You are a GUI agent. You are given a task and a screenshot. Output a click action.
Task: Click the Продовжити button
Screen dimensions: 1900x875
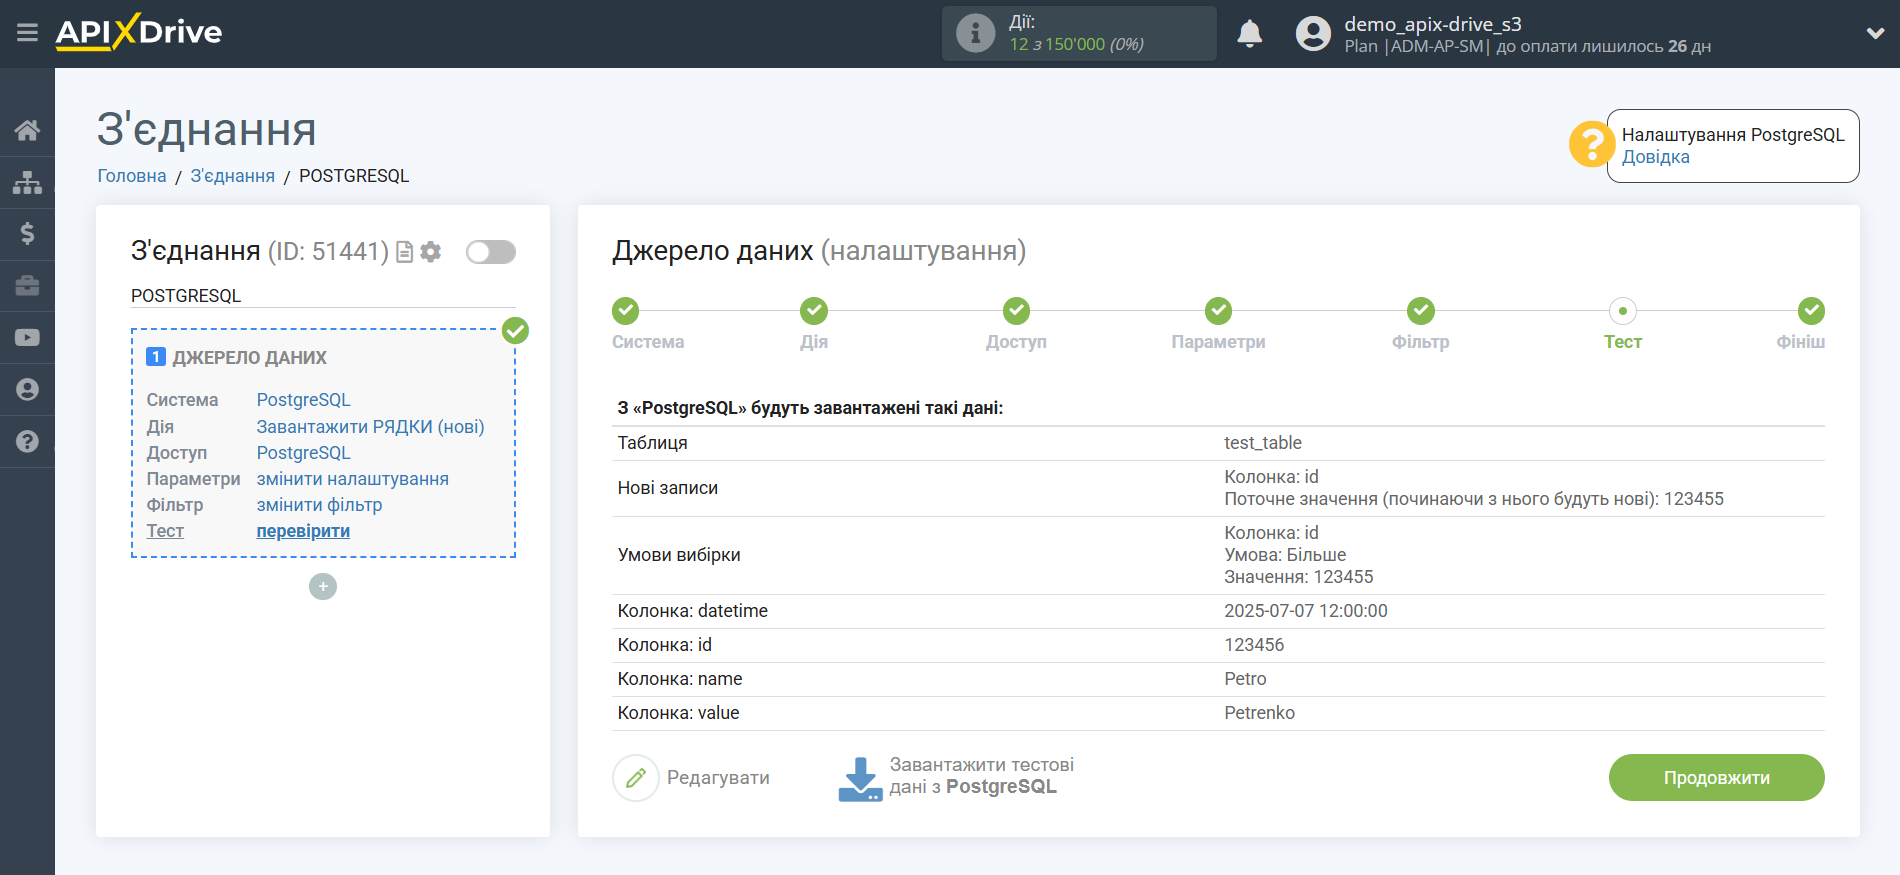1716,778
